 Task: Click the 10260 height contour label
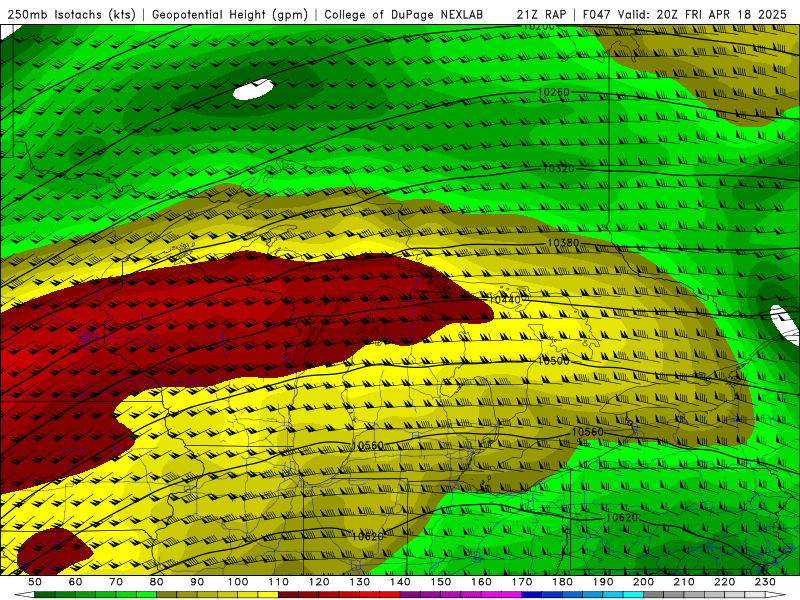coord(554,92)
